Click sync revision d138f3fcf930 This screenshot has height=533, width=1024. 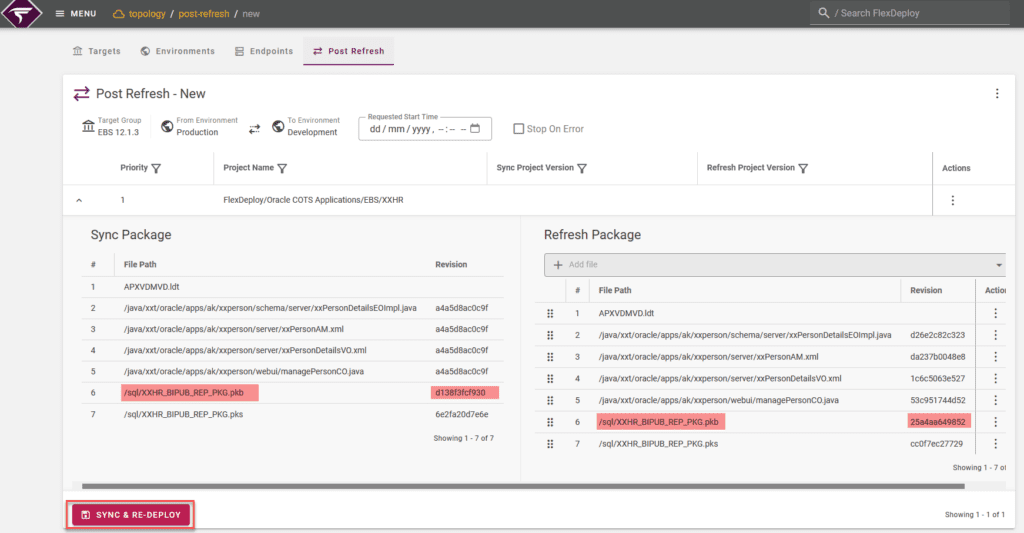(460, 393)
